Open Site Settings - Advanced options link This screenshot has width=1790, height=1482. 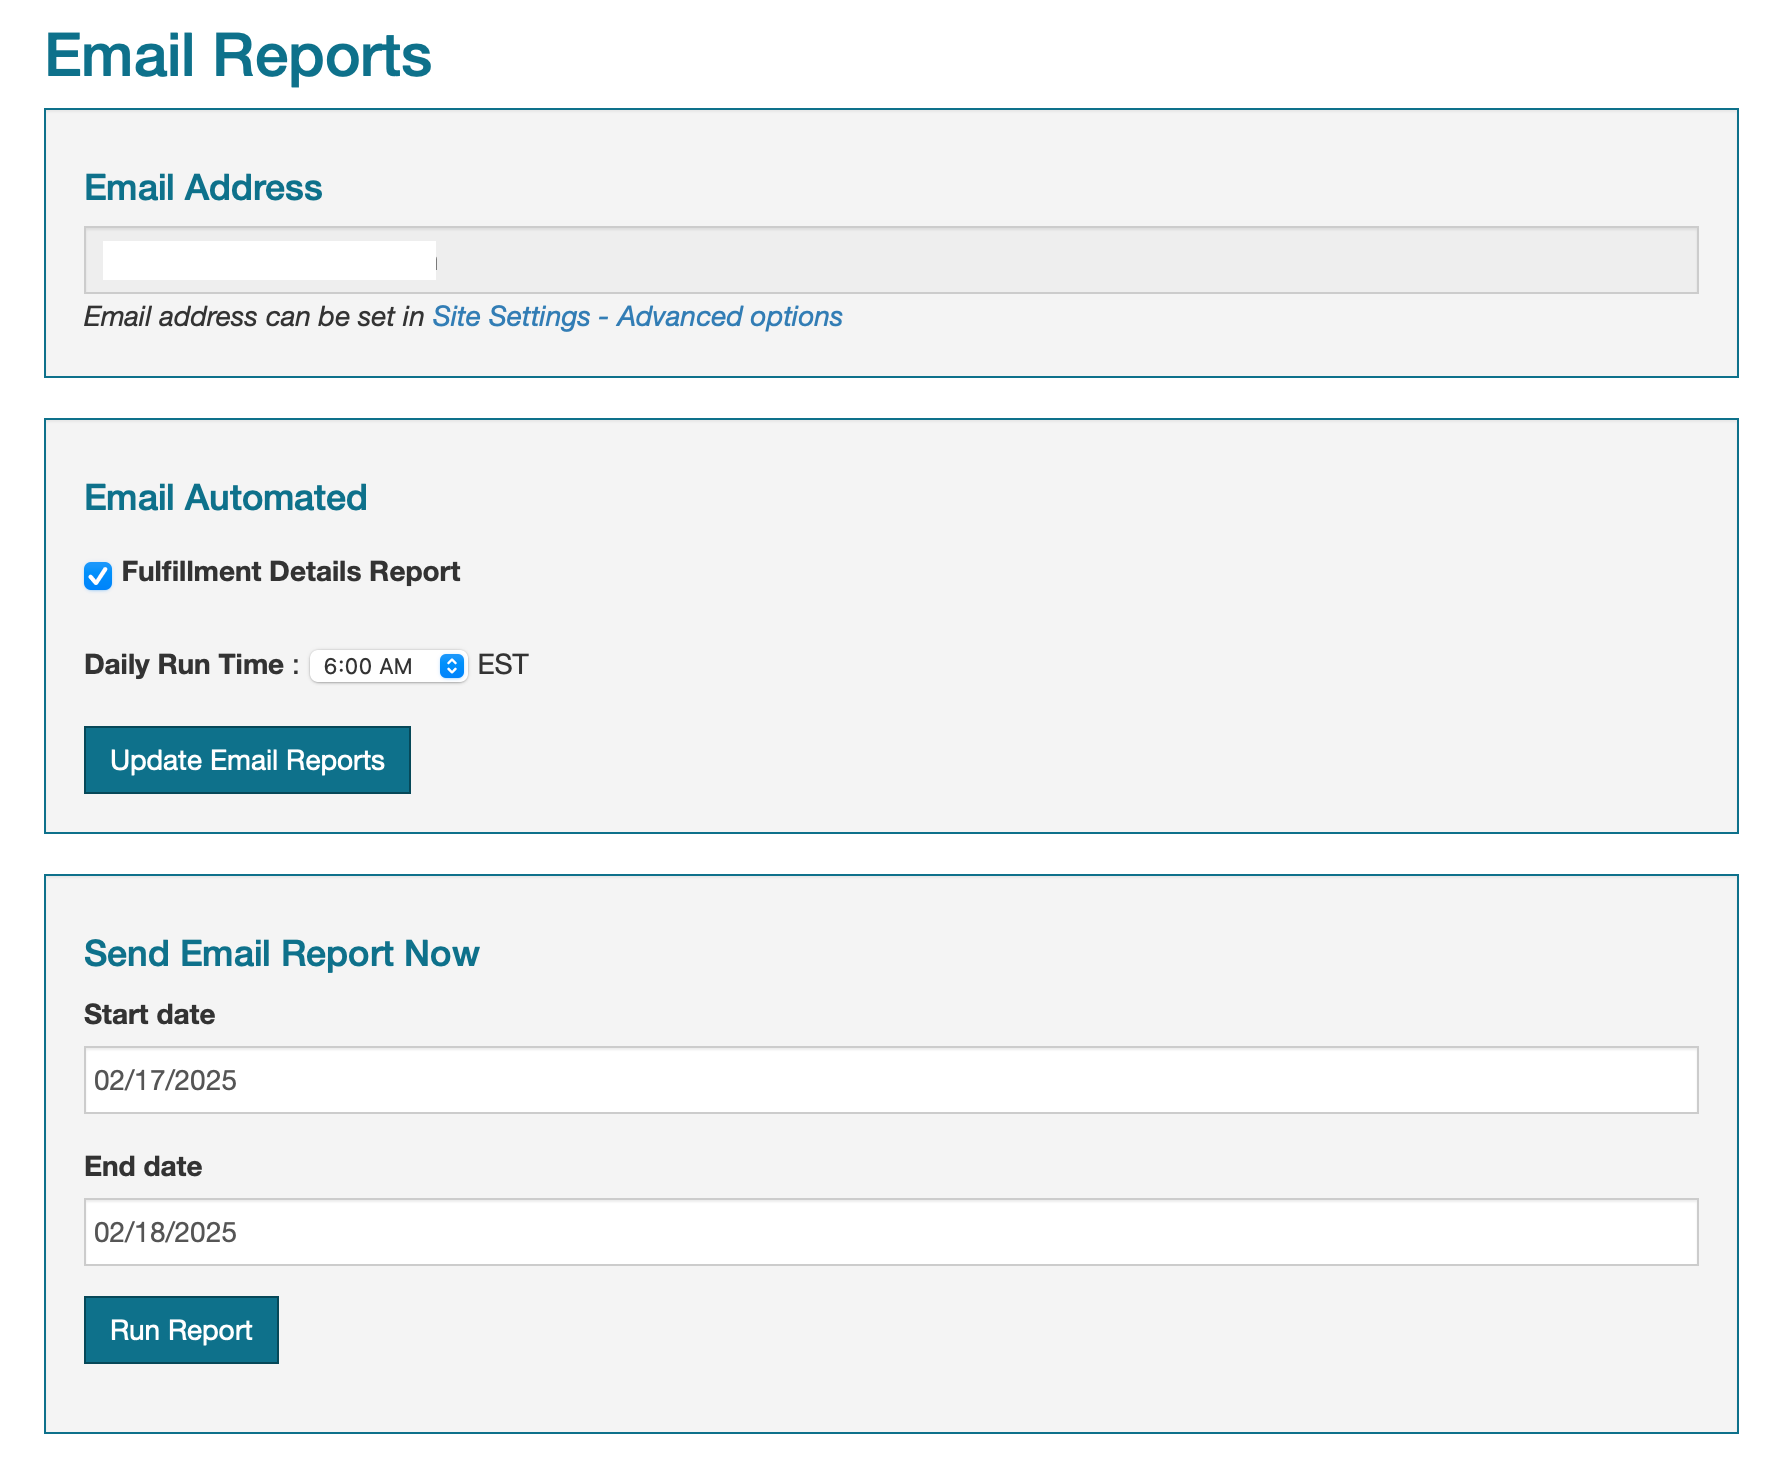(637, 317)
